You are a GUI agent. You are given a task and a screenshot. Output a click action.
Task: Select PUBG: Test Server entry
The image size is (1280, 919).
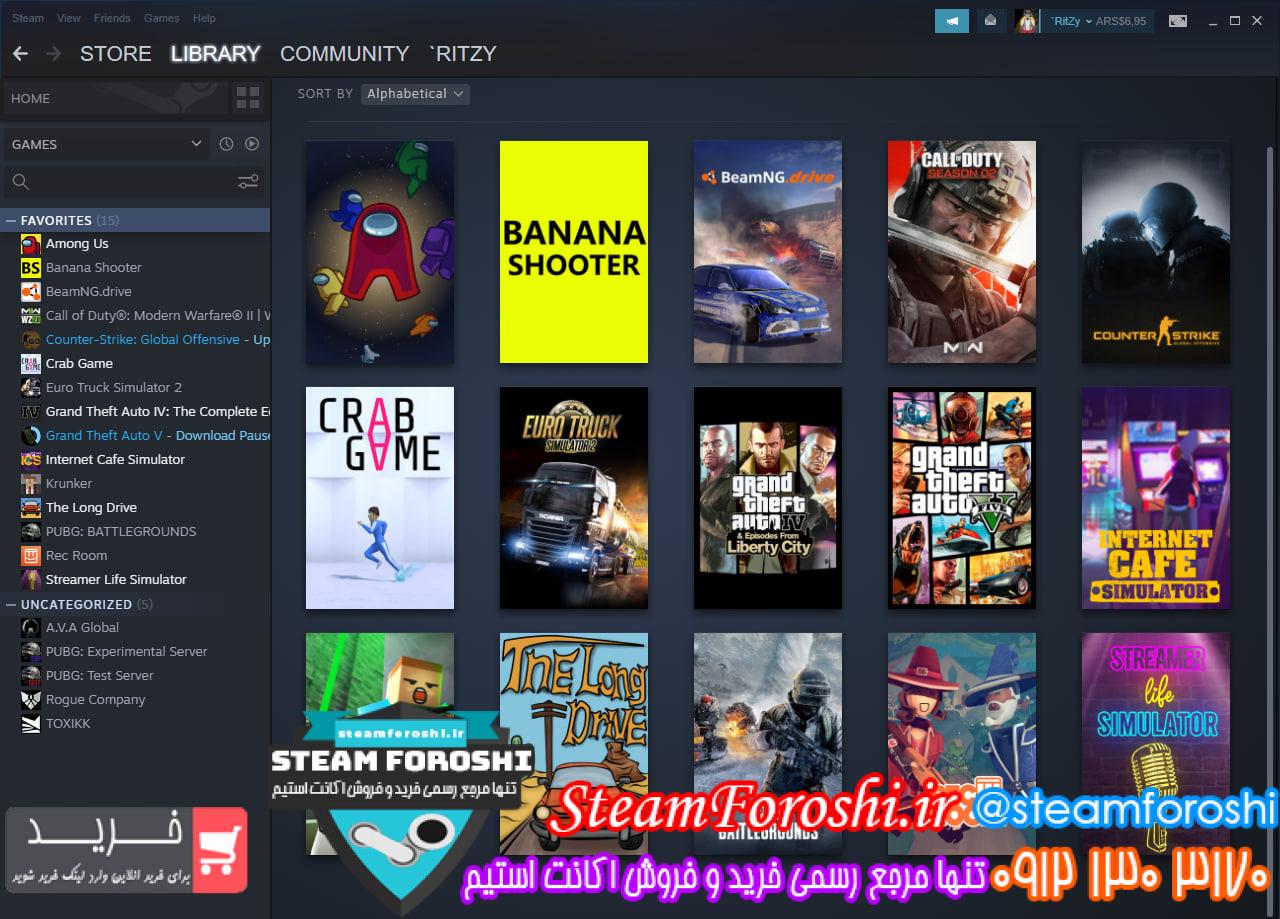[135, 676]
